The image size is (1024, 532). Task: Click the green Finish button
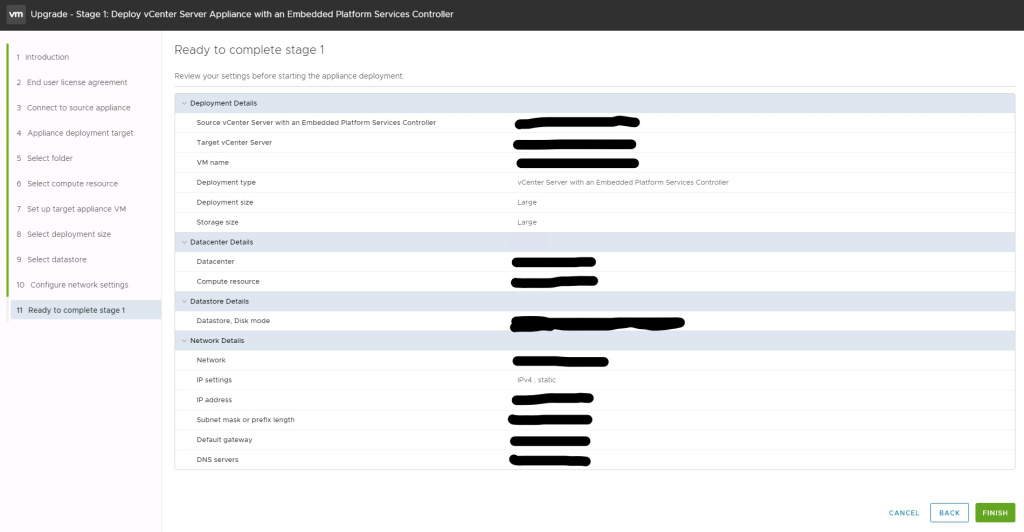(x=995, y=513)
